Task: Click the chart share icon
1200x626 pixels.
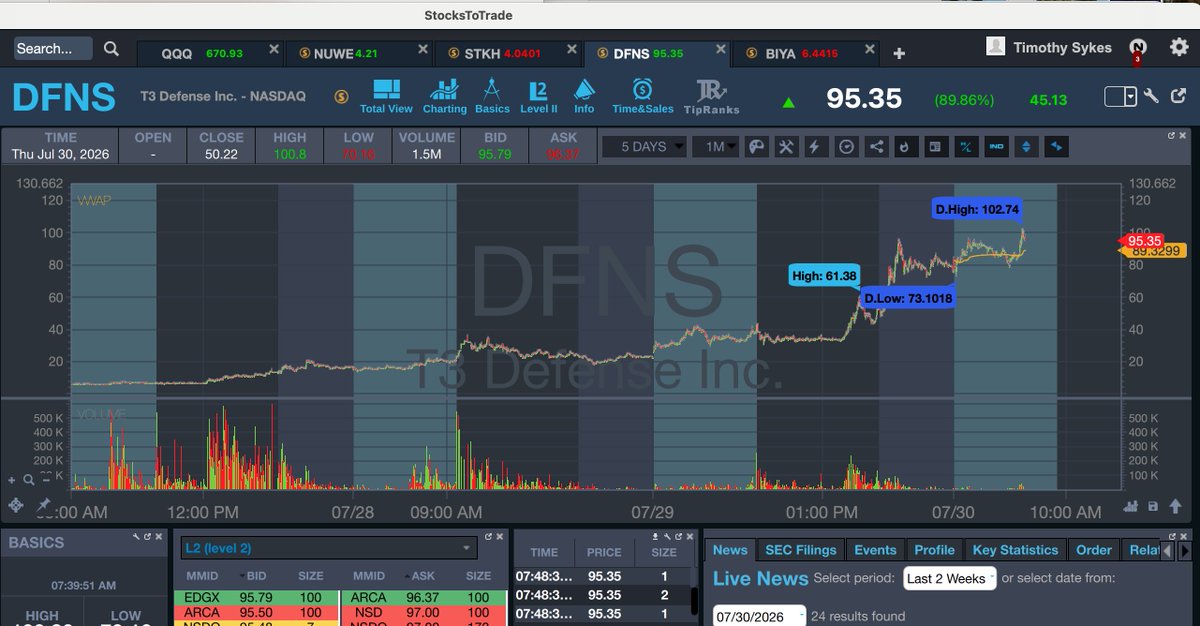Action: click(876, 147)
